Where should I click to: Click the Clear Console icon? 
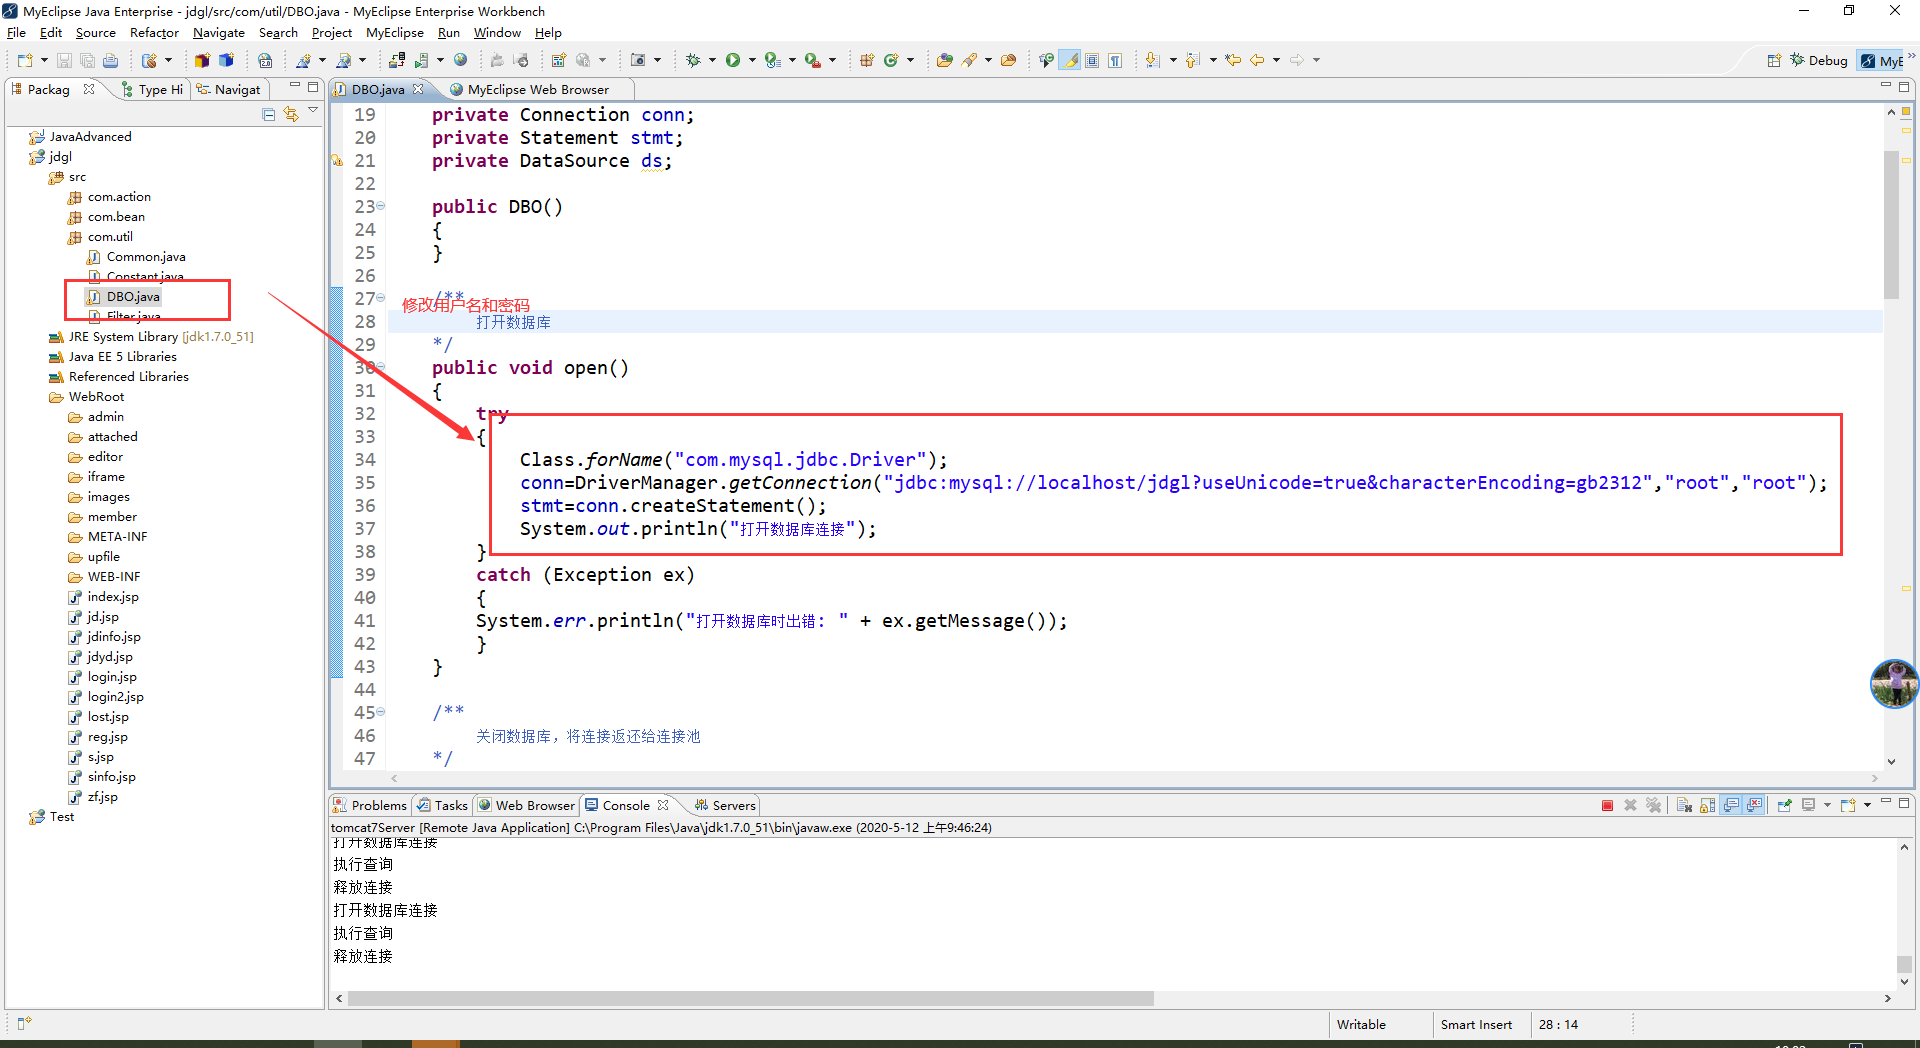1684,805
